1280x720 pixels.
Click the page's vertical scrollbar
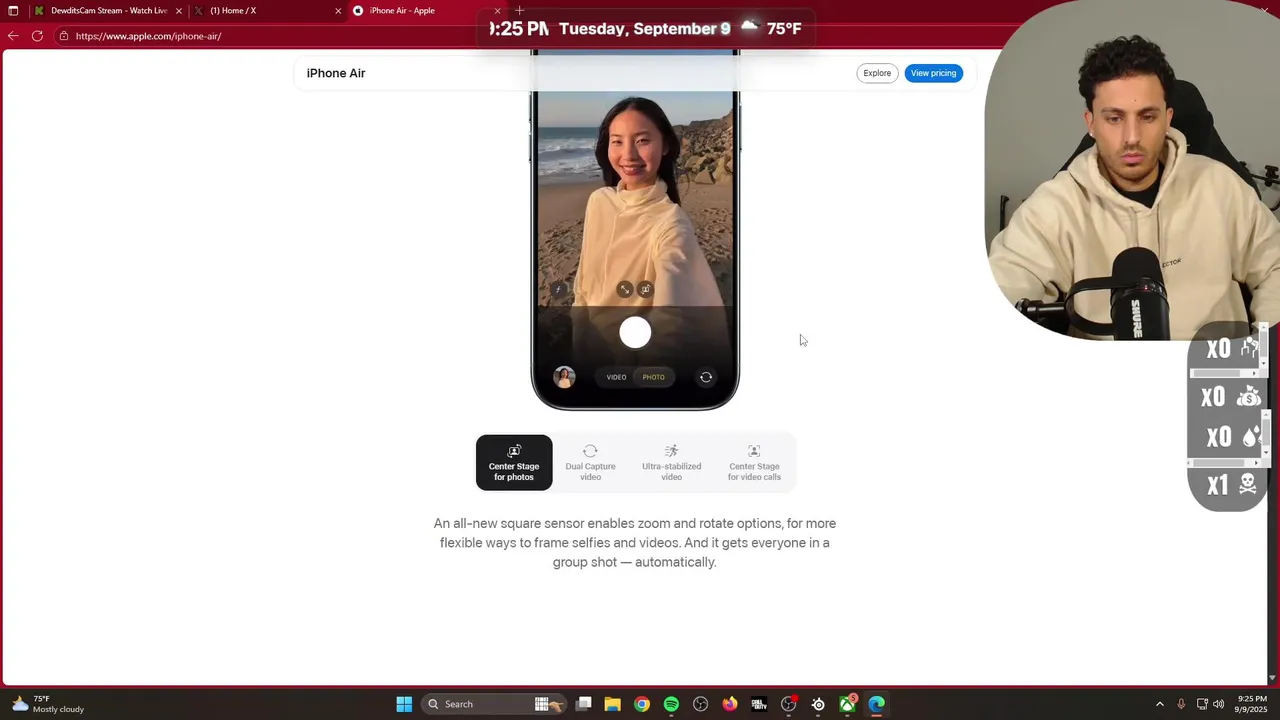coord(1273,365)
